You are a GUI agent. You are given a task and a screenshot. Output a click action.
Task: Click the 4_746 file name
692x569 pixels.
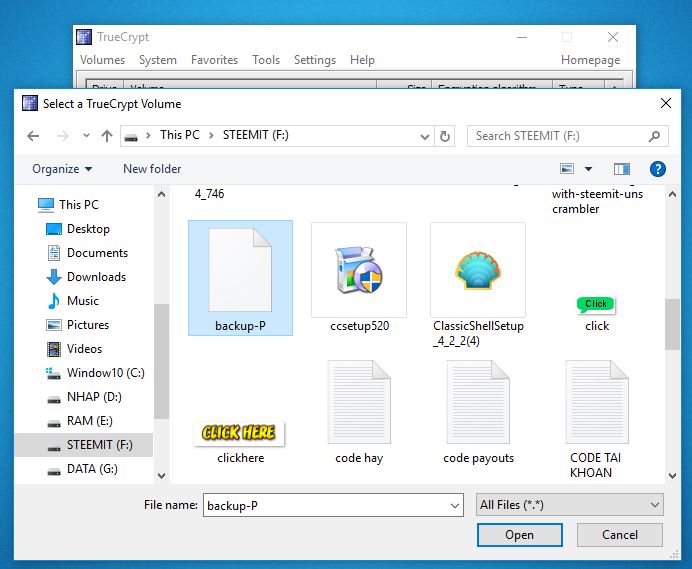coord(209,194)
